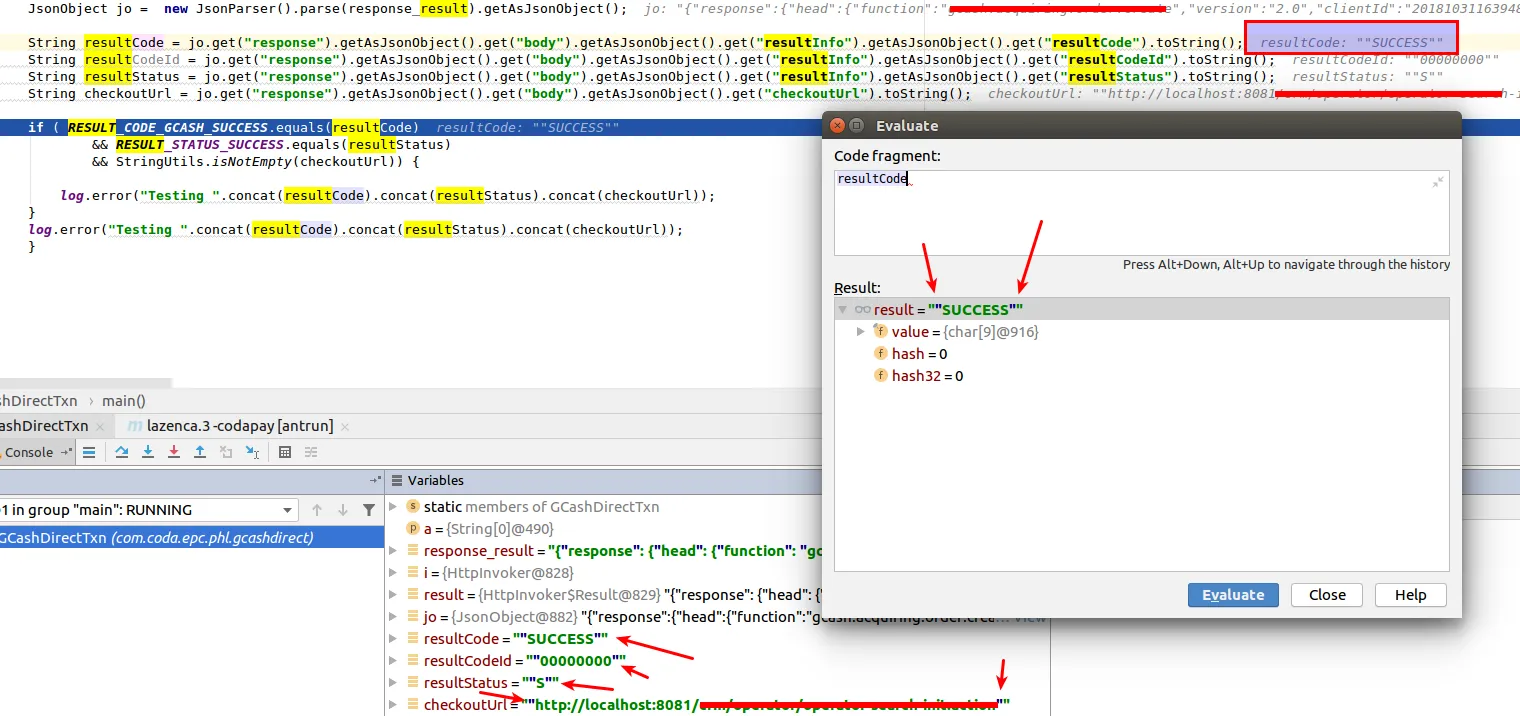Click the parameter icon beside variable a

tap(413, 528)
